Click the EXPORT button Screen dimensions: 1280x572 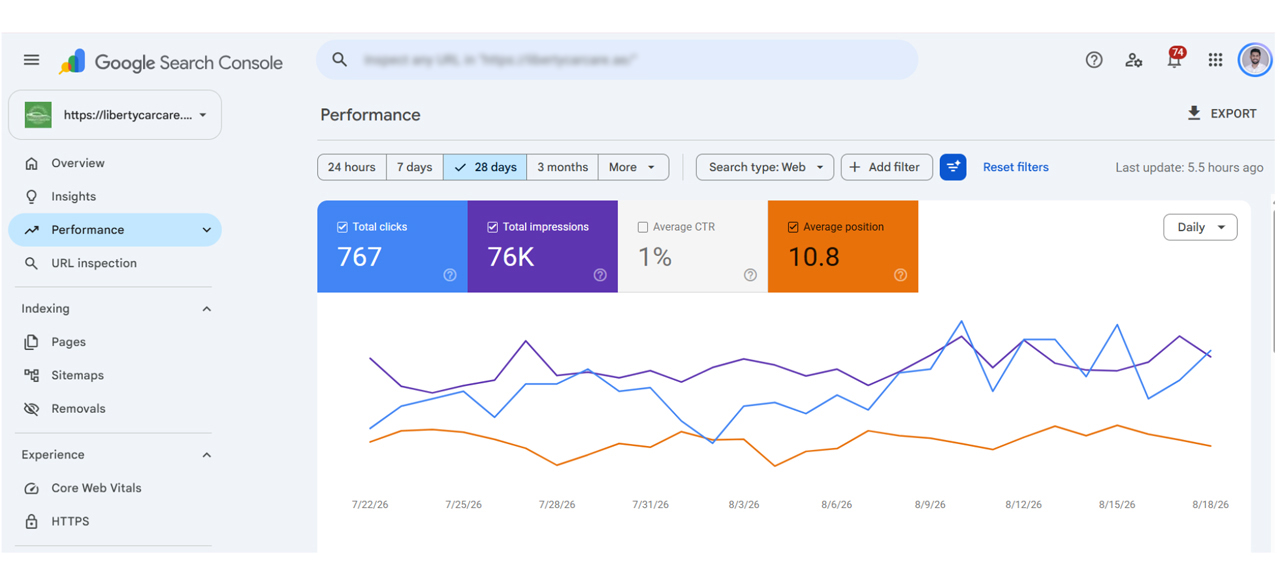(1221, 113)
